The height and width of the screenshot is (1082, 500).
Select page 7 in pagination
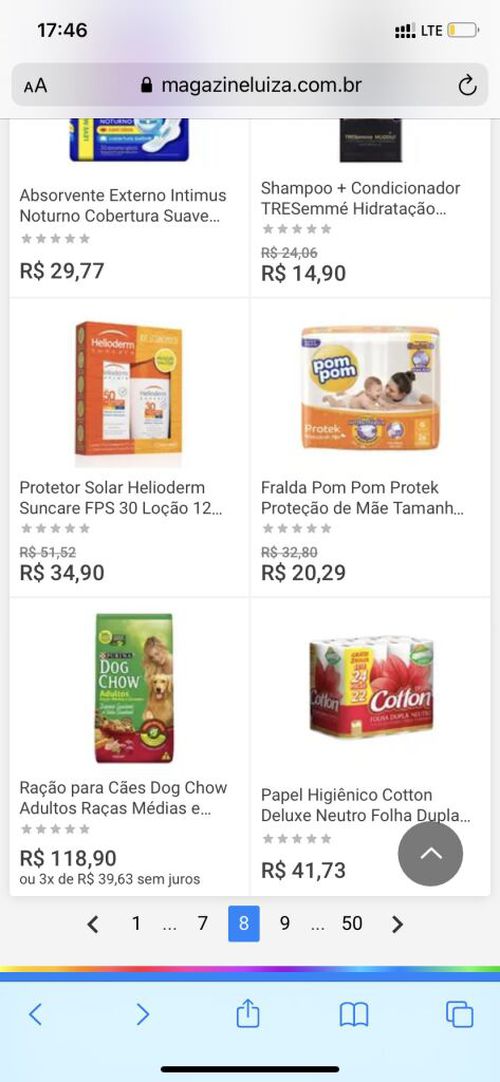tap(202, 923)
